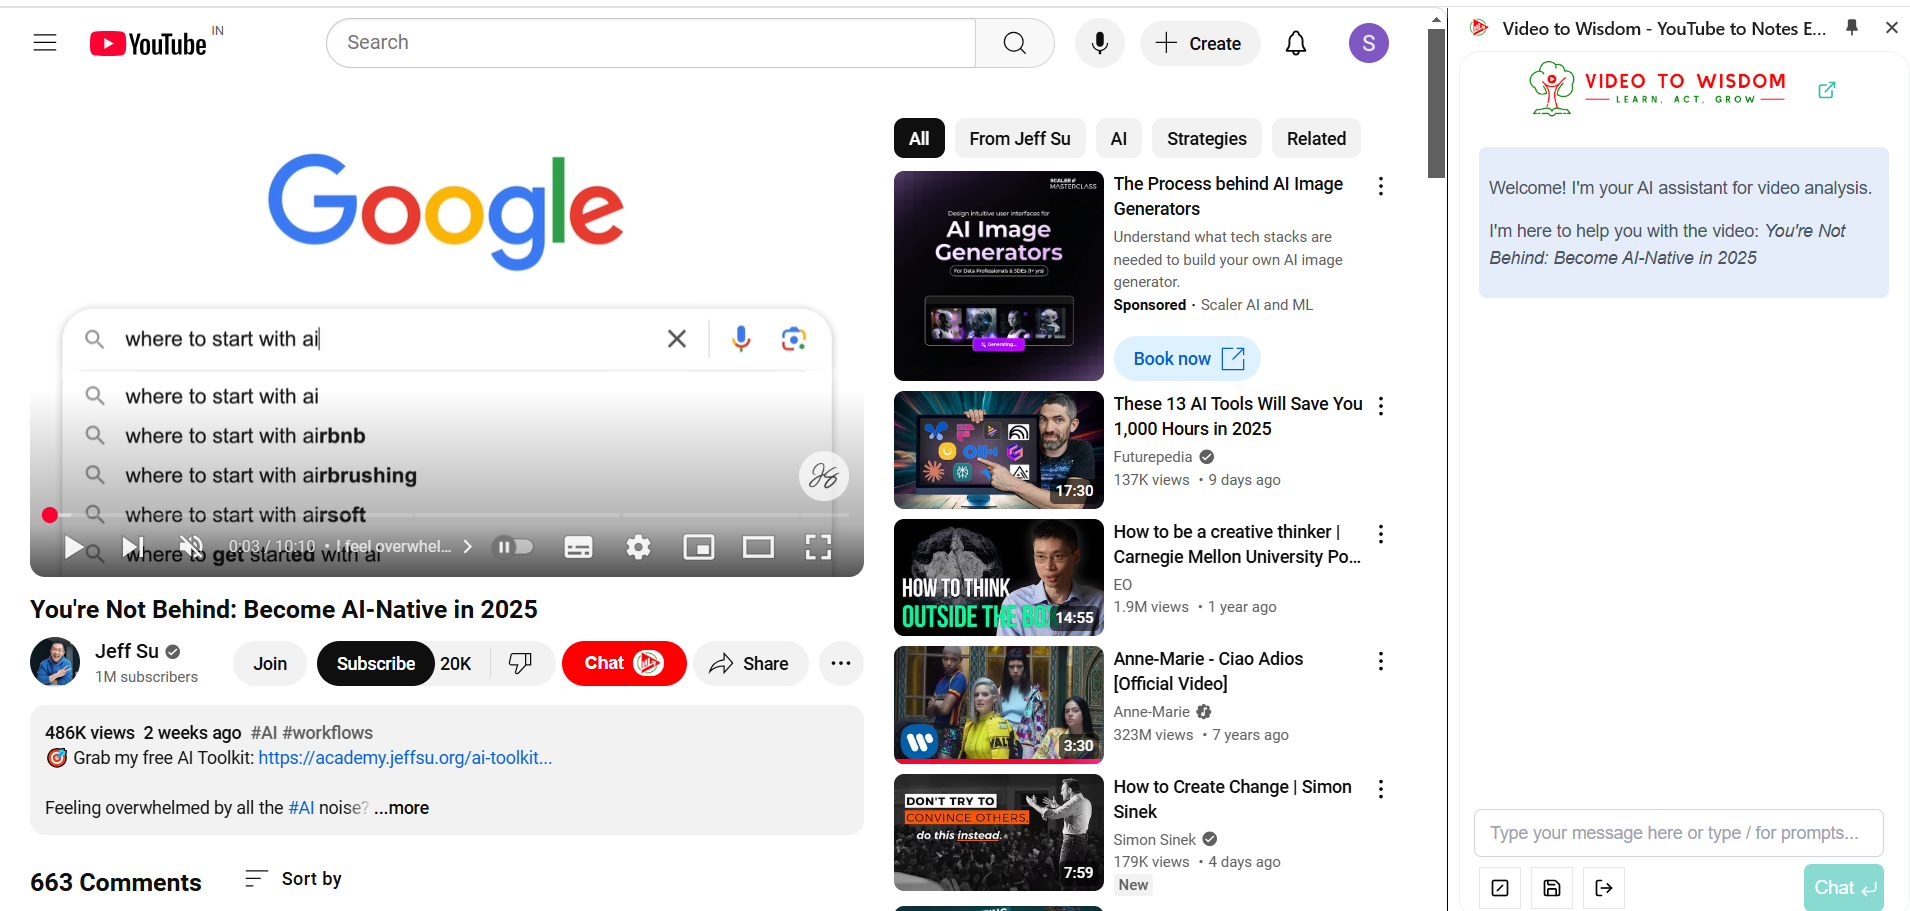Screen dimensions: 1910x911
Task: Open options for creative thinker video
Action: [x=1381, y=534]
